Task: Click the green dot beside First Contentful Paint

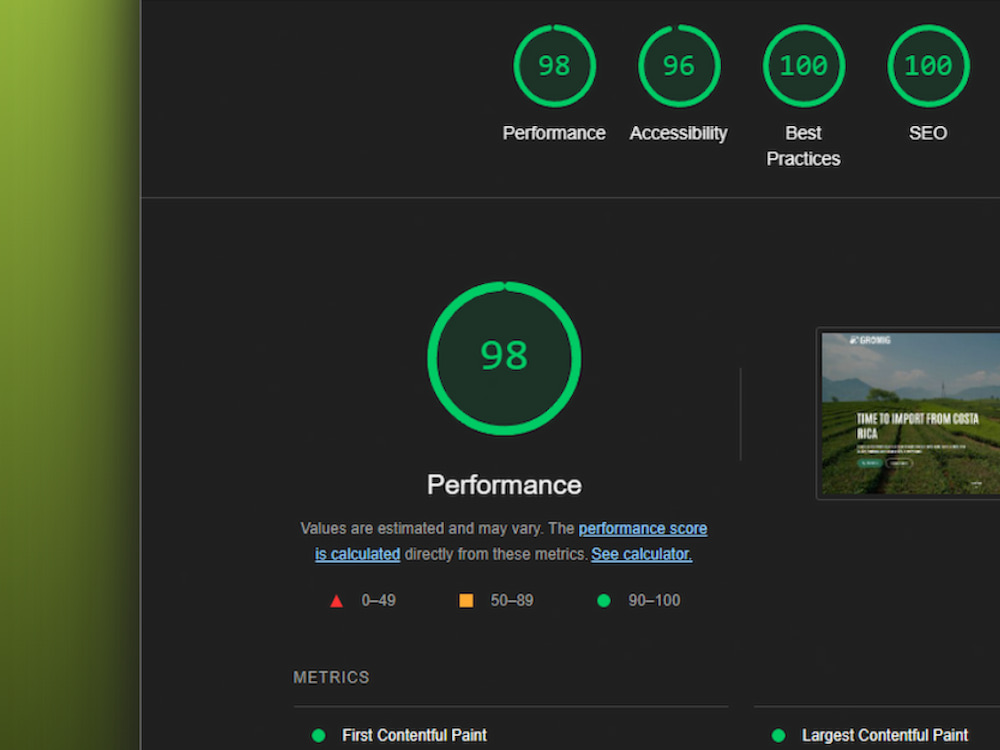Action: (x=318, y=735)
